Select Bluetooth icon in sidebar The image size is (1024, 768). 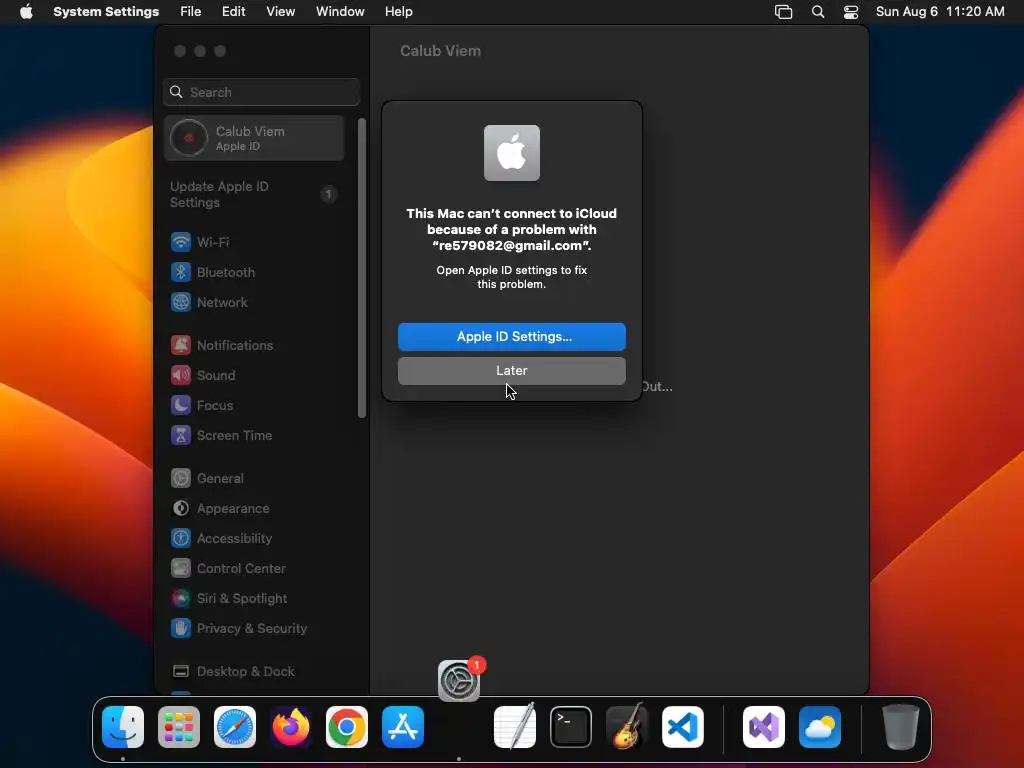coord(181,272)
